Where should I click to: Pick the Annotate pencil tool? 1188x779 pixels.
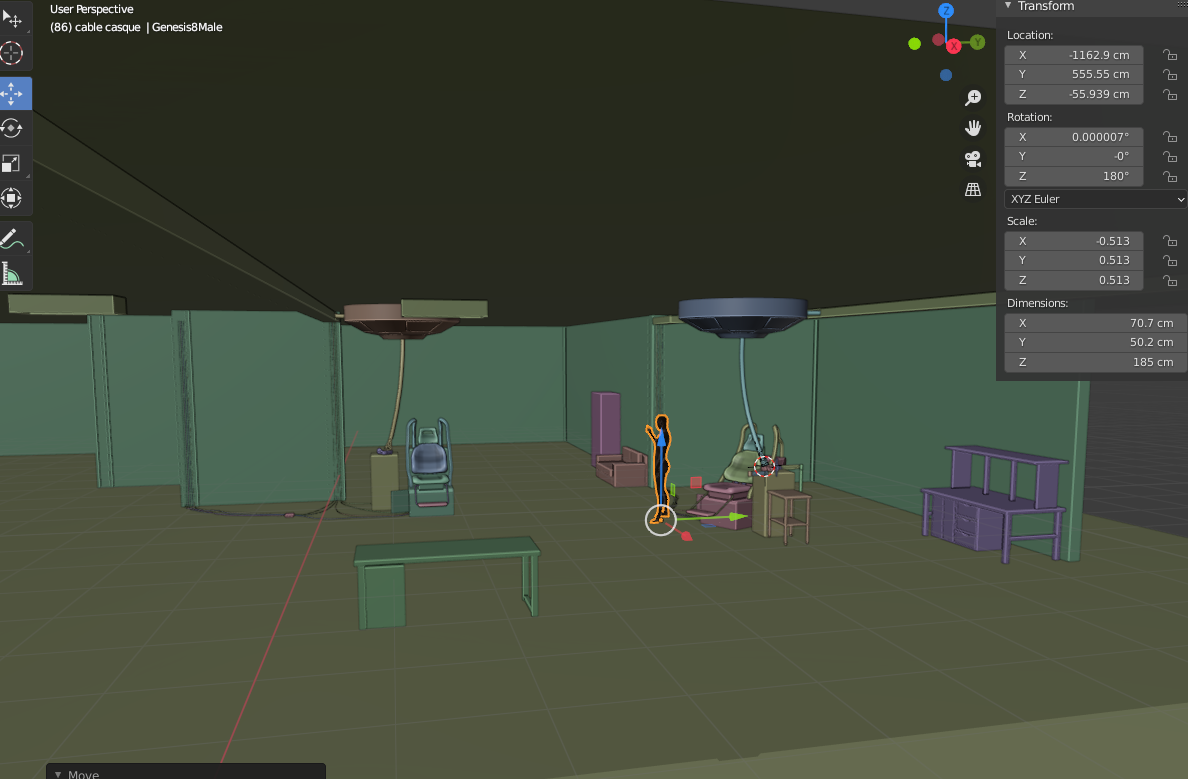tap(12, 239)
